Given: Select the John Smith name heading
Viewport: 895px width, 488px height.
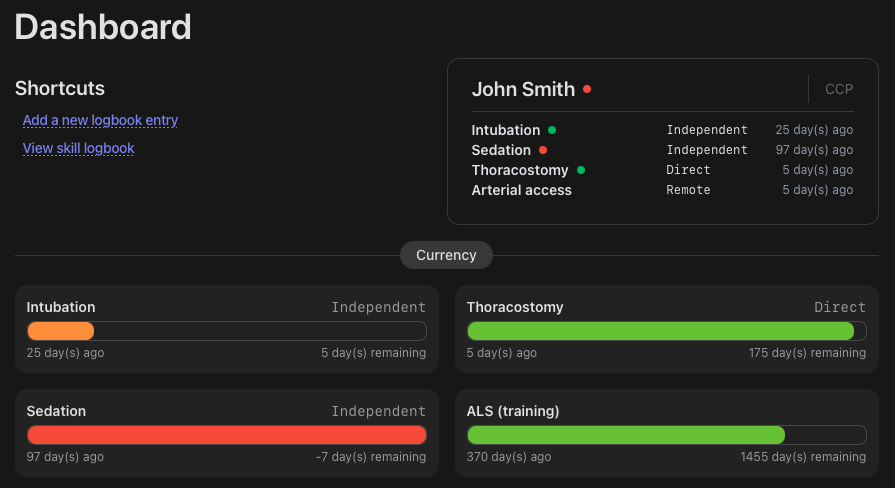Looking at the screenshot, I should 523,89.
